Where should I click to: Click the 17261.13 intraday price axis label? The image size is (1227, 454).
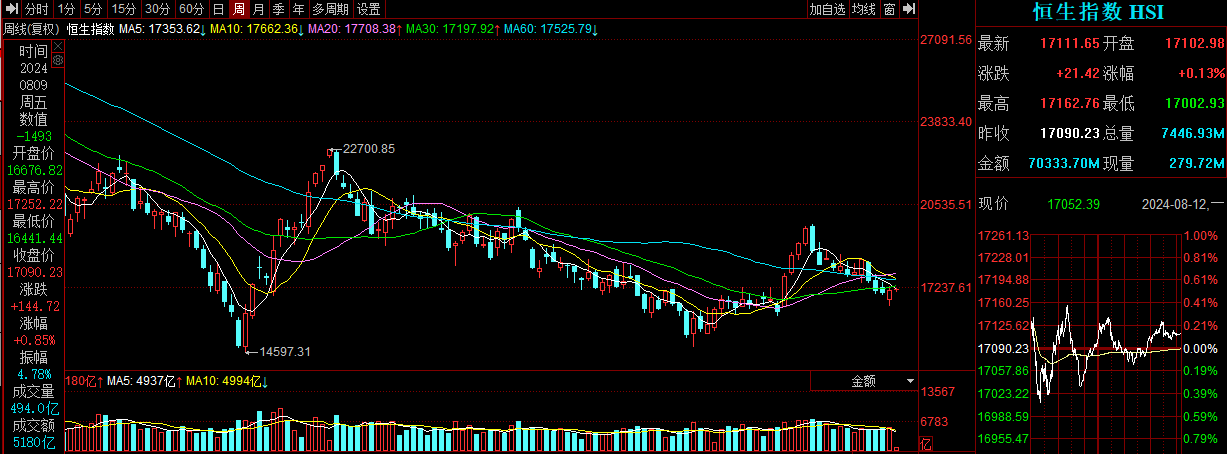click(x=1005, y=236)
